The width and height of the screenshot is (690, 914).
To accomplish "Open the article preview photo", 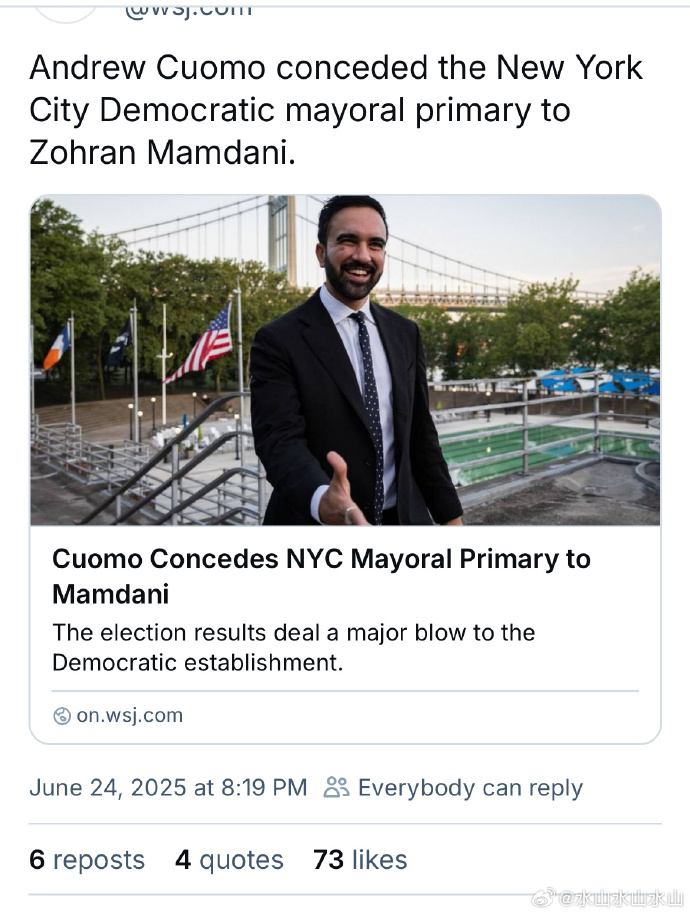I will 345,360.
